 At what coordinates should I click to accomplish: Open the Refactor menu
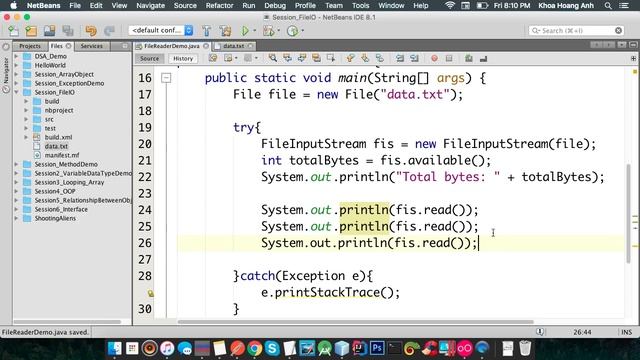pos(219,6)
